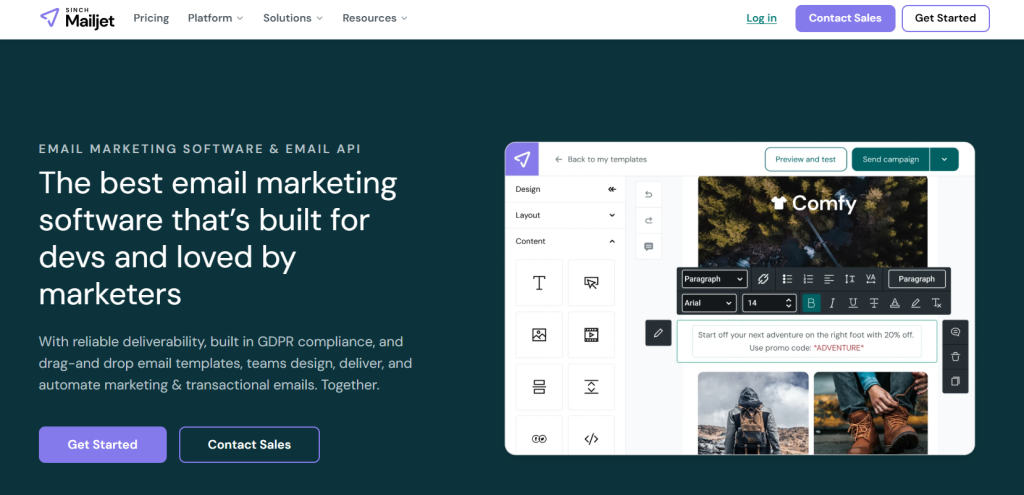Toggle Strikethrough formatting
Viewport: 1024px width, 495px height.
(x=874, y=303)
